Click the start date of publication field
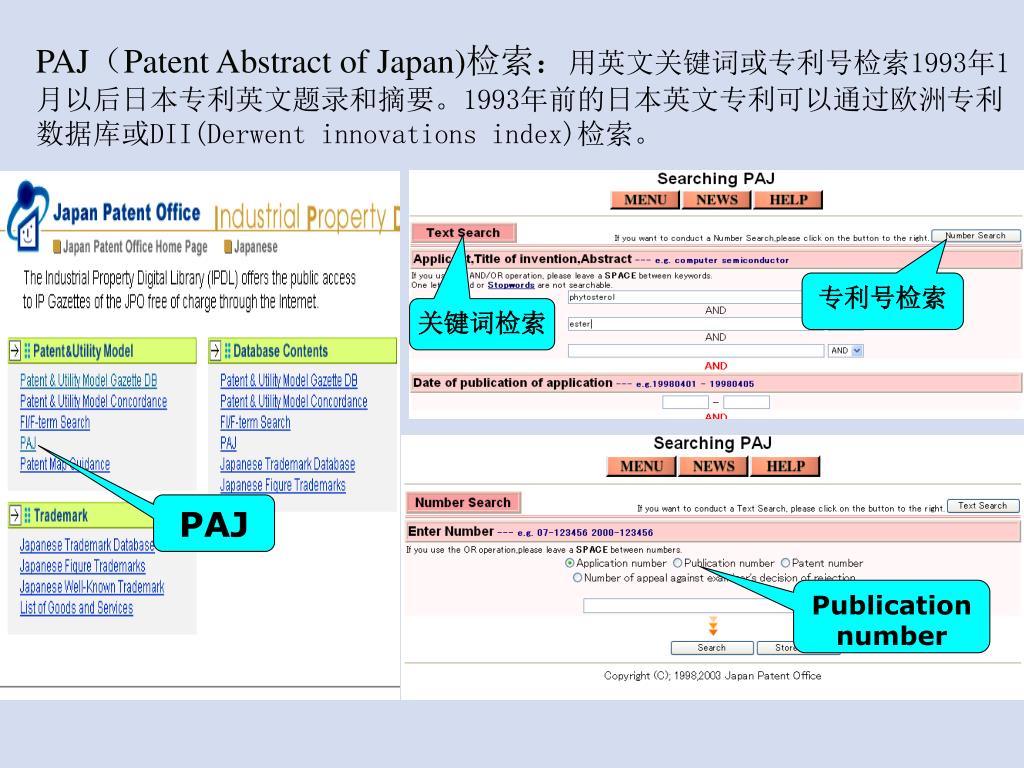 click(686, 402)
